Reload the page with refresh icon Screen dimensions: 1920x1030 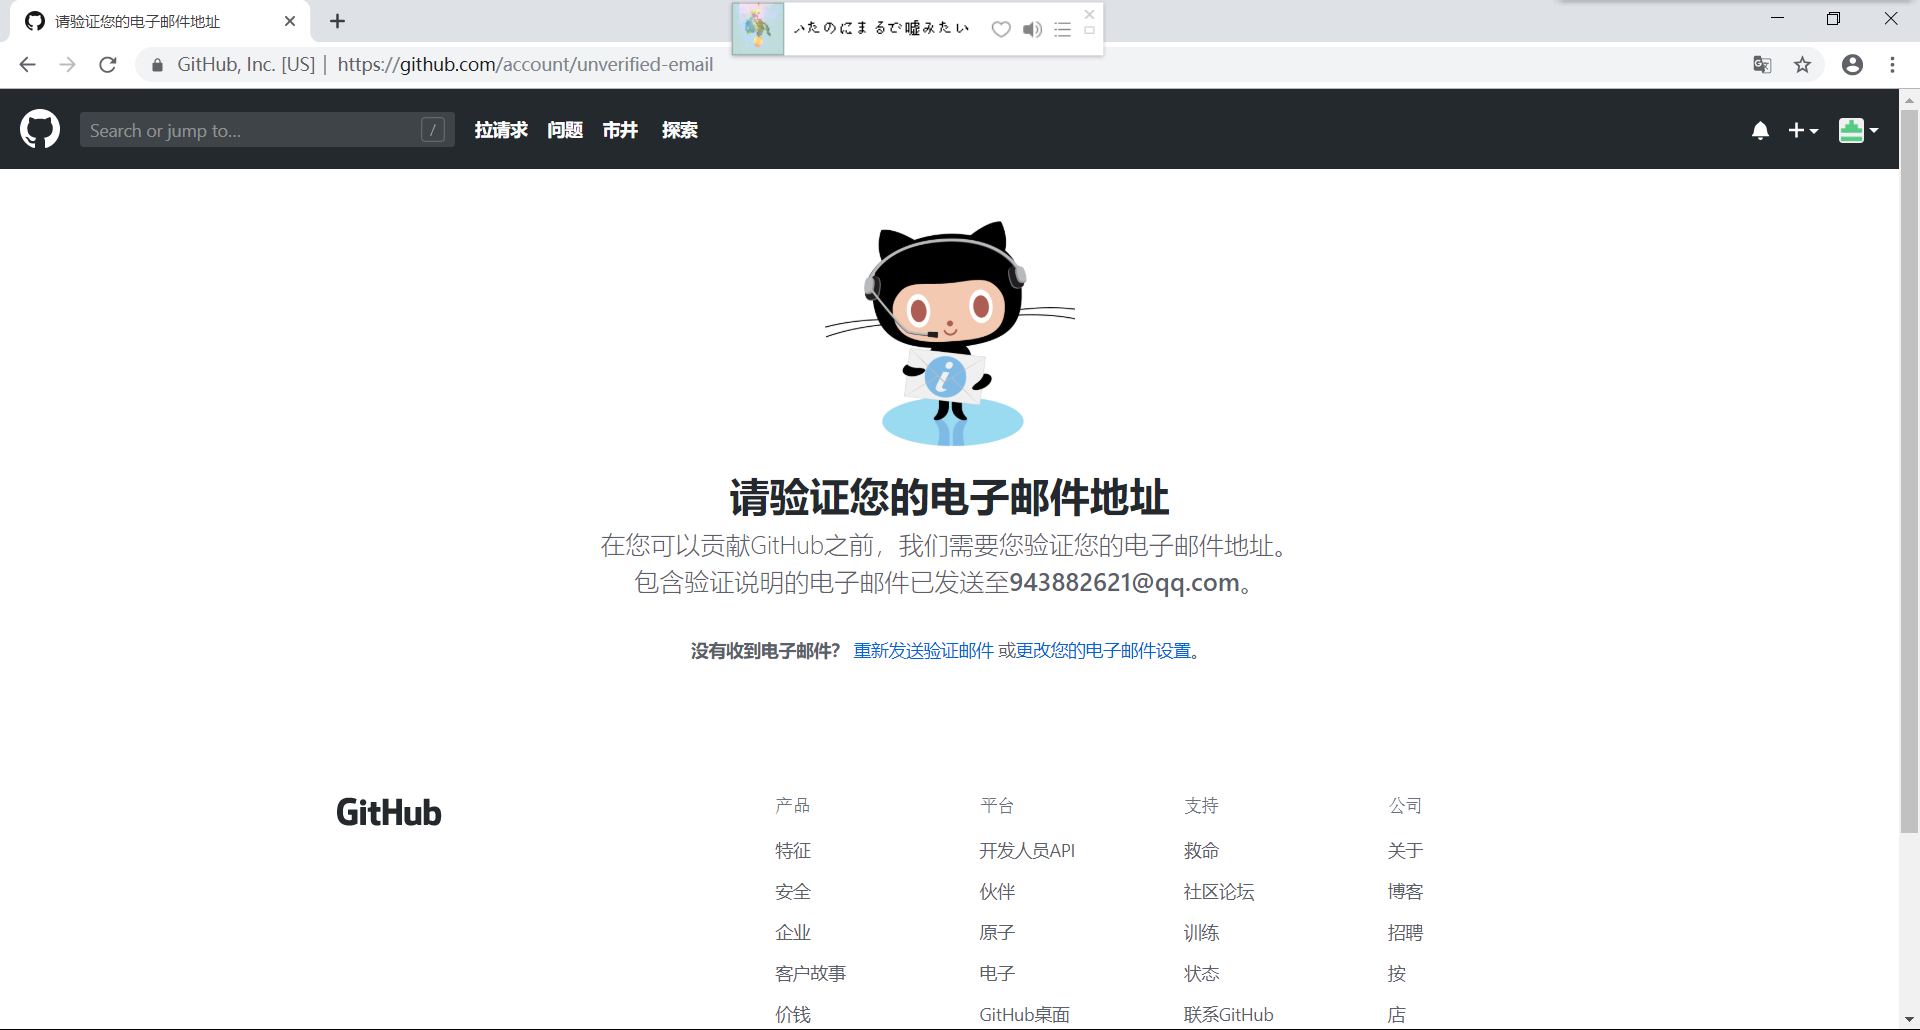click(x=108, y=65)
